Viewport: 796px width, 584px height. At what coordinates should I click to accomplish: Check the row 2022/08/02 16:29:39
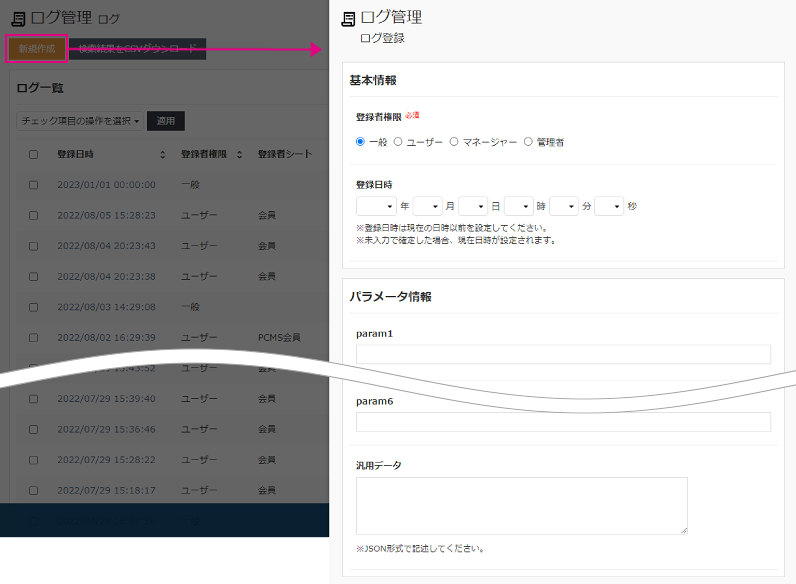(34, 338)
